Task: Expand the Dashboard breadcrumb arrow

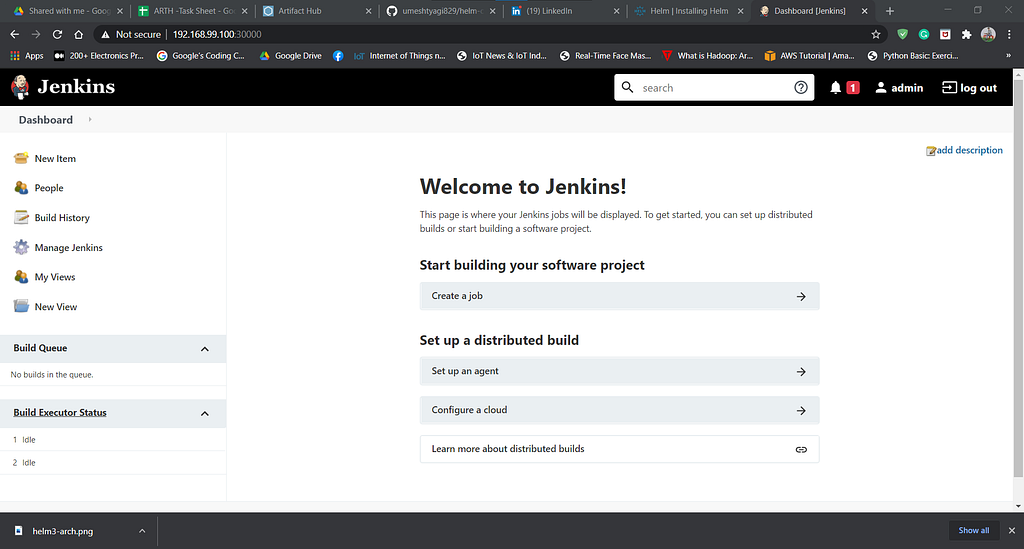Action: pos(90,119)
